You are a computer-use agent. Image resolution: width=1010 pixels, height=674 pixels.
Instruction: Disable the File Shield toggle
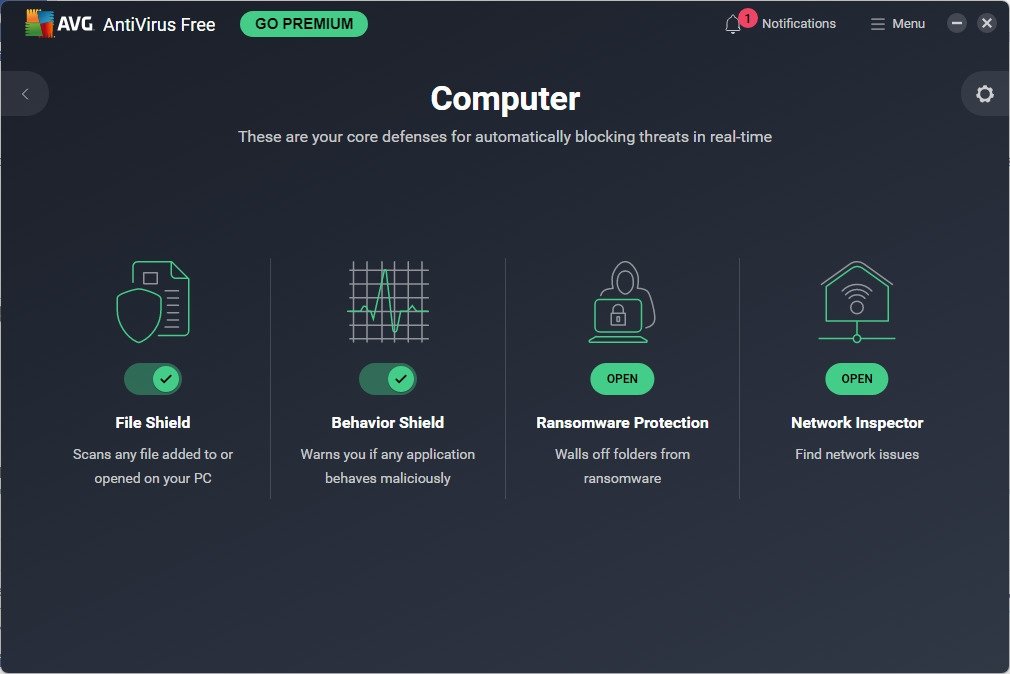click(x=153, y=379)
